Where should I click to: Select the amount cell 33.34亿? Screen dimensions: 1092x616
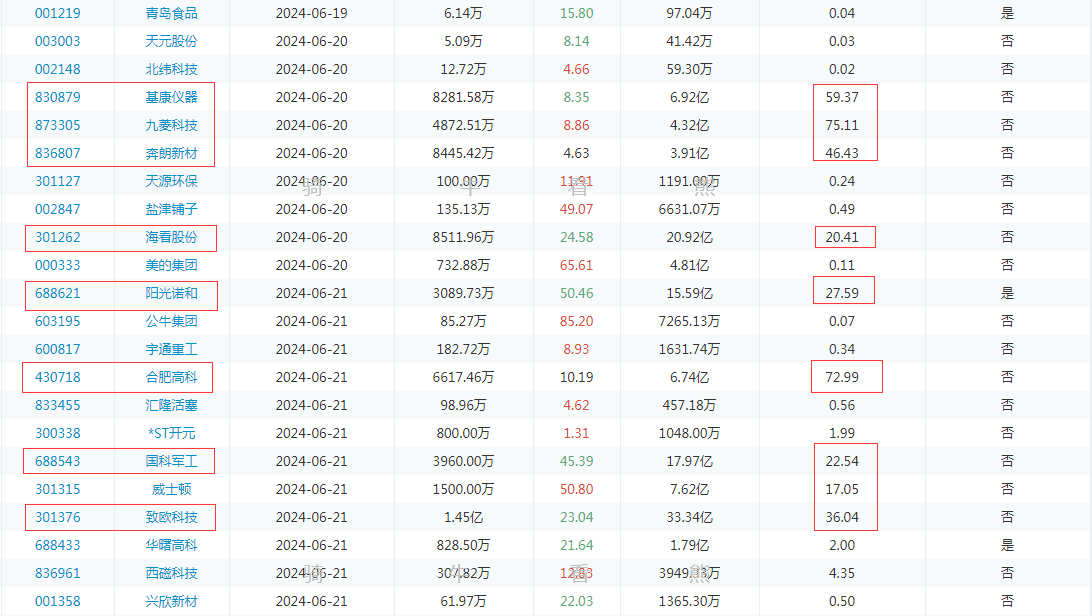[x=689, y=517]
